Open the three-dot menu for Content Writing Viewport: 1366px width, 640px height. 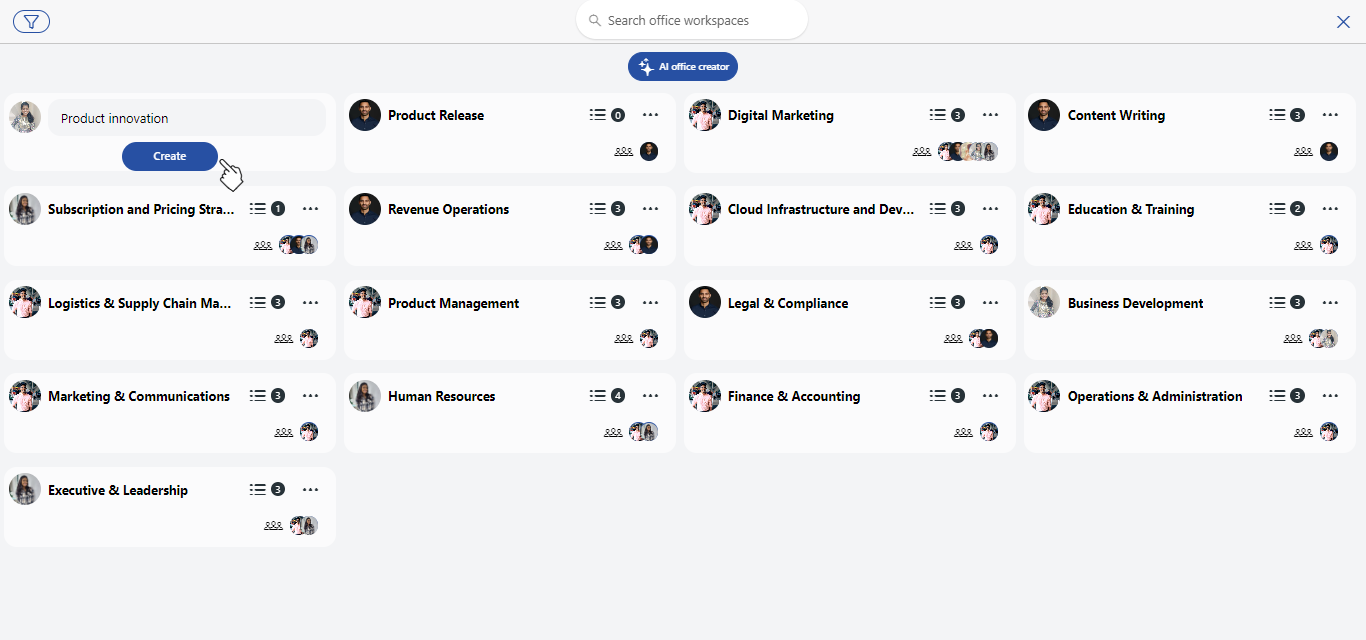[1330, 115]
